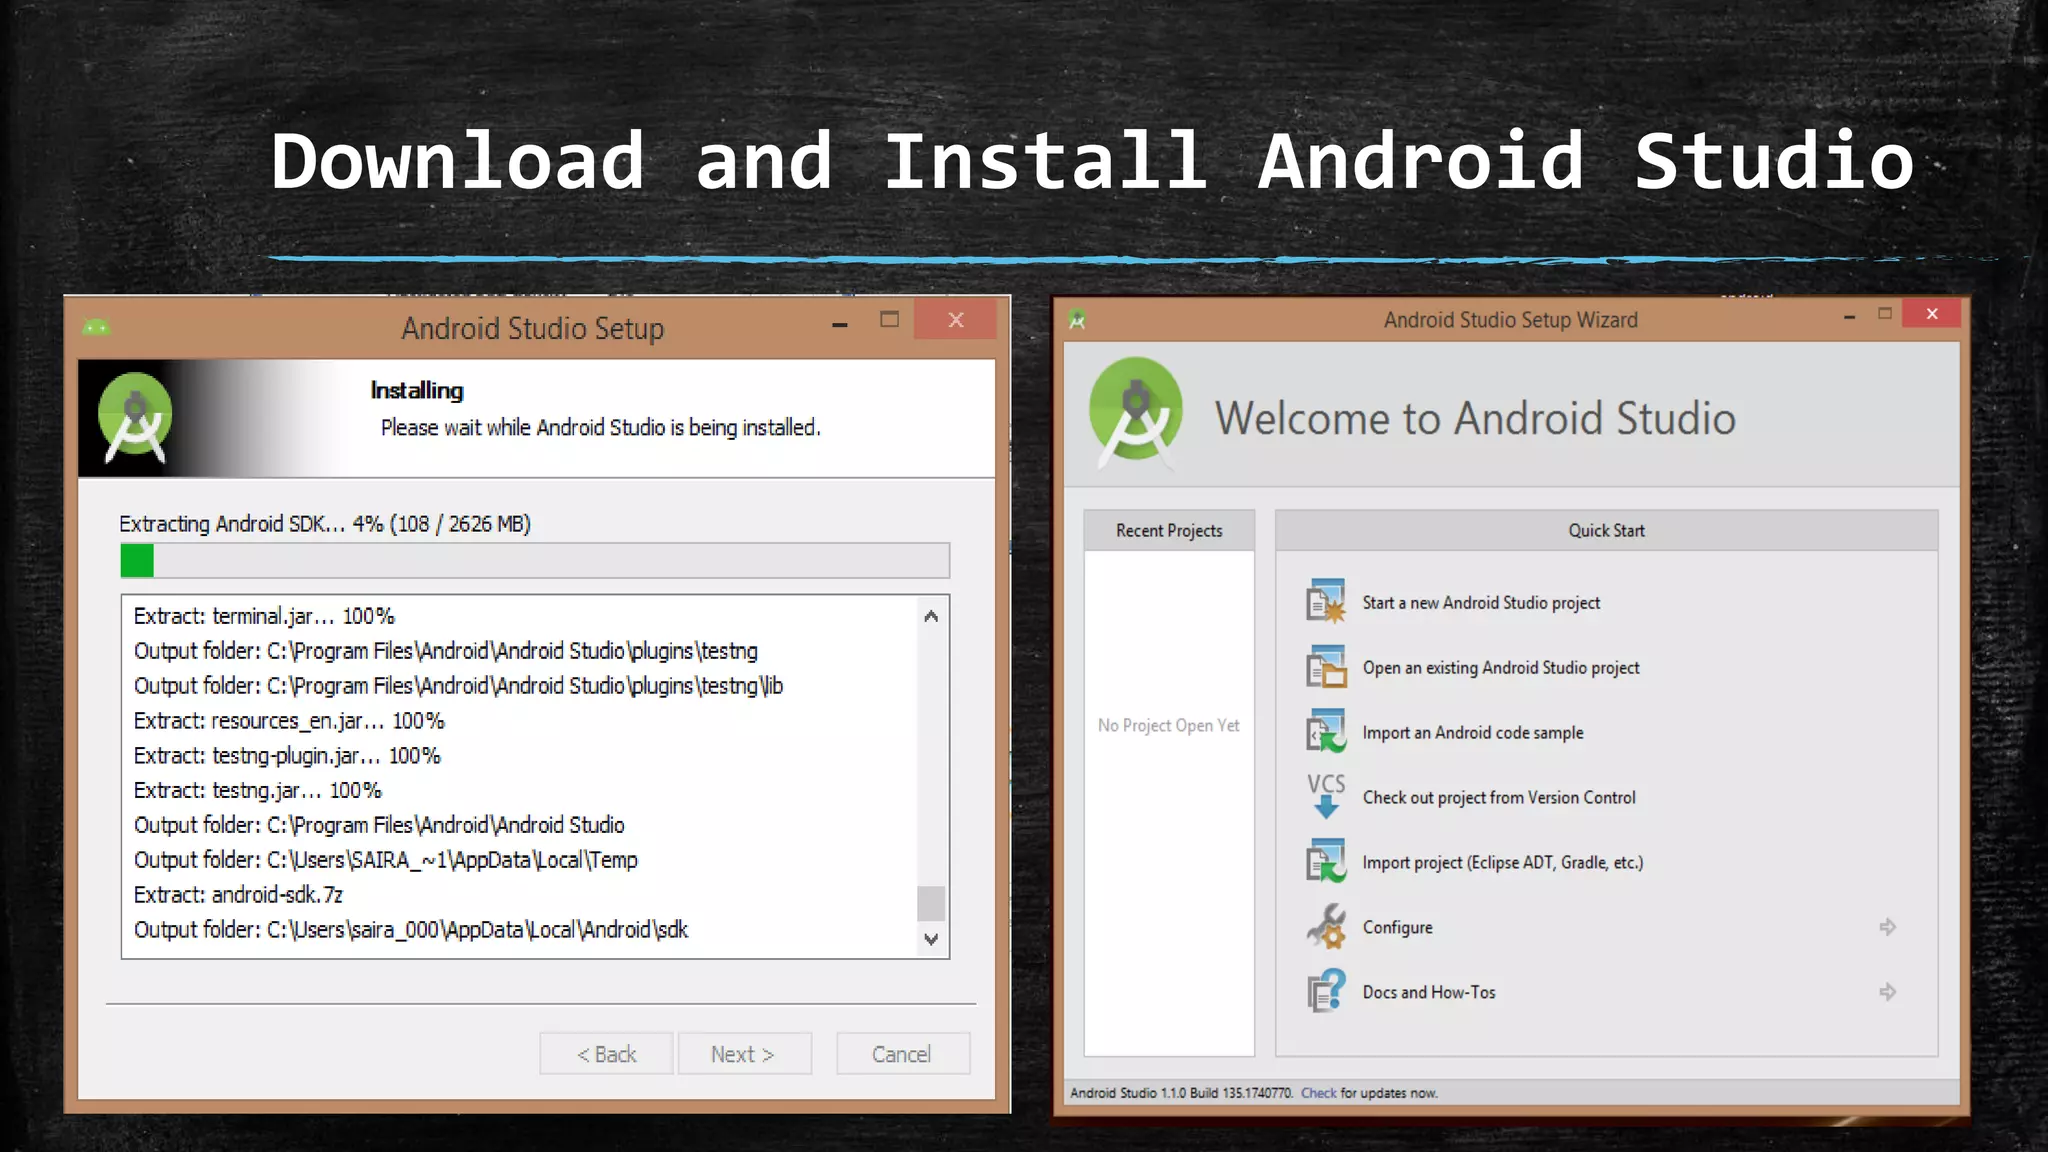This screenshot has width=2048, height=1152.
Task: Close the Android Studio Setup Wizard window
Action: point(1932,314)
